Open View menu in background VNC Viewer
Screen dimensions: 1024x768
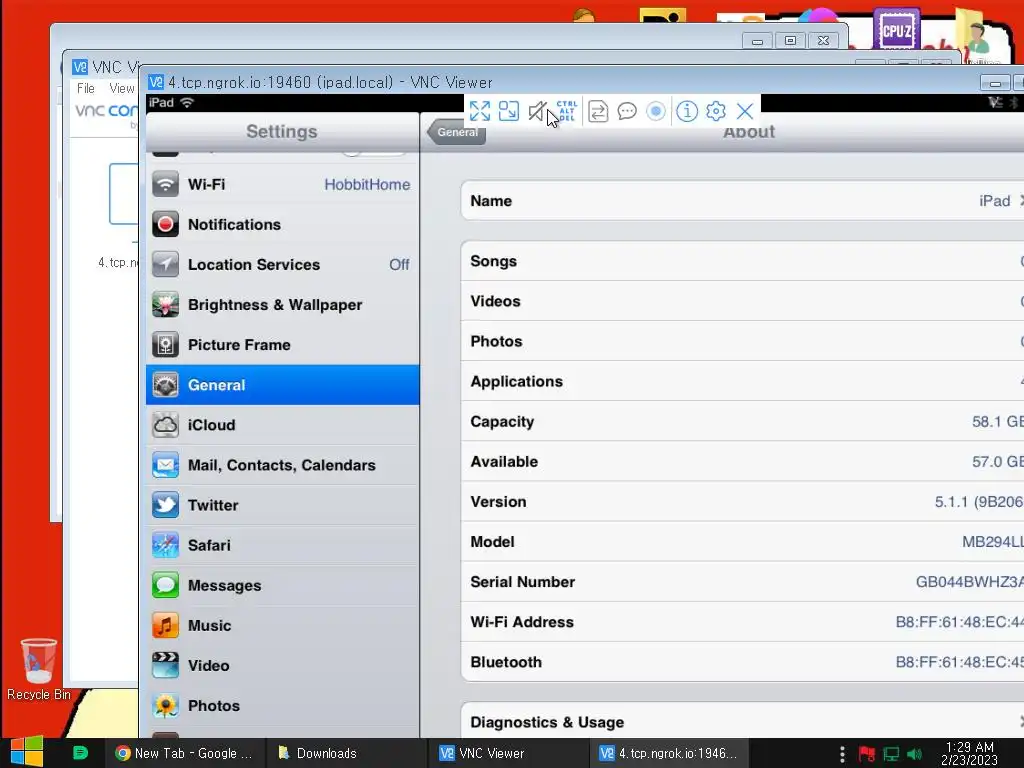[x=121, y=88]
